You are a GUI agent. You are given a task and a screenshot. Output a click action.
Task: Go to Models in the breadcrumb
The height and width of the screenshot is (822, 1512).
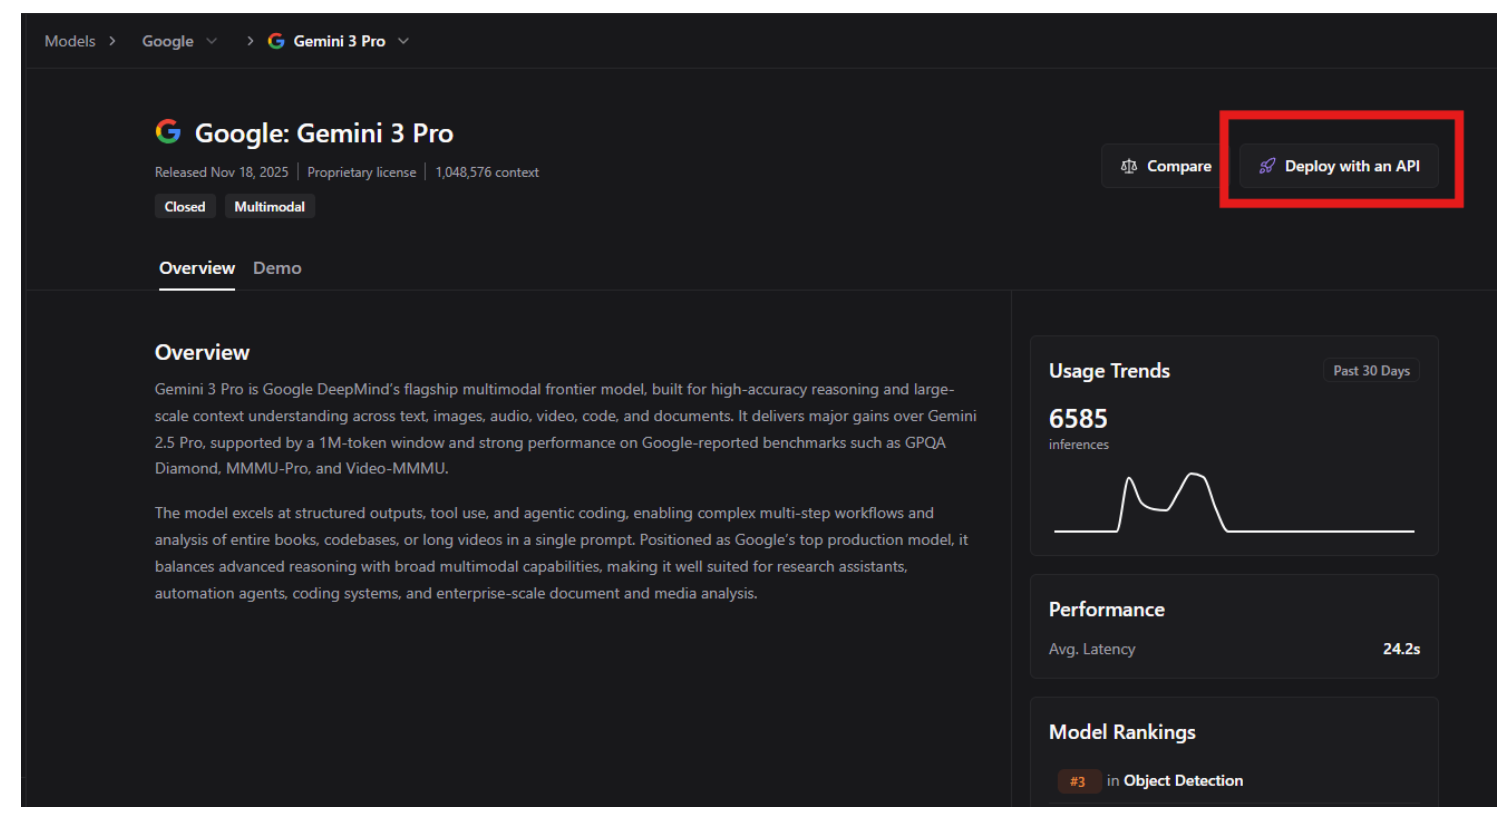tap(70, 41)
